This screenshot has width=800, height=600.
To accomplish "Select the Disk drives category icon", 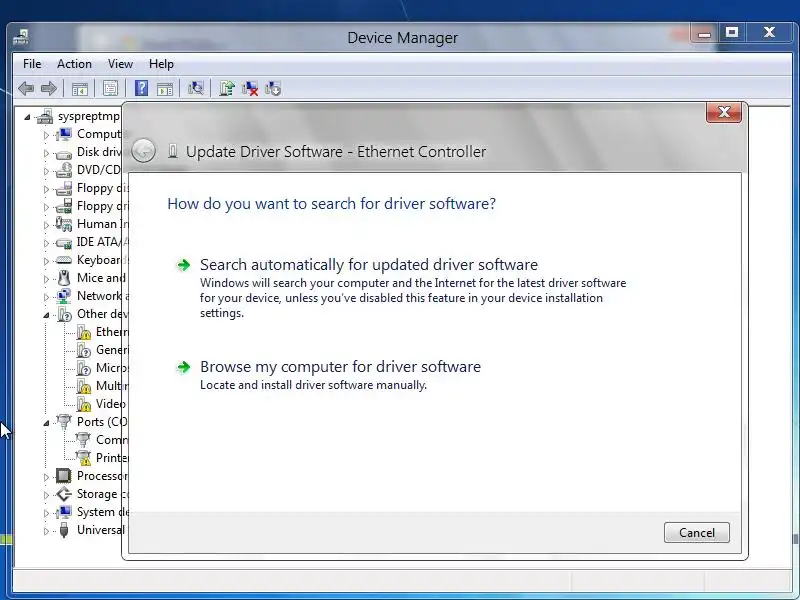I will point(64,153).
